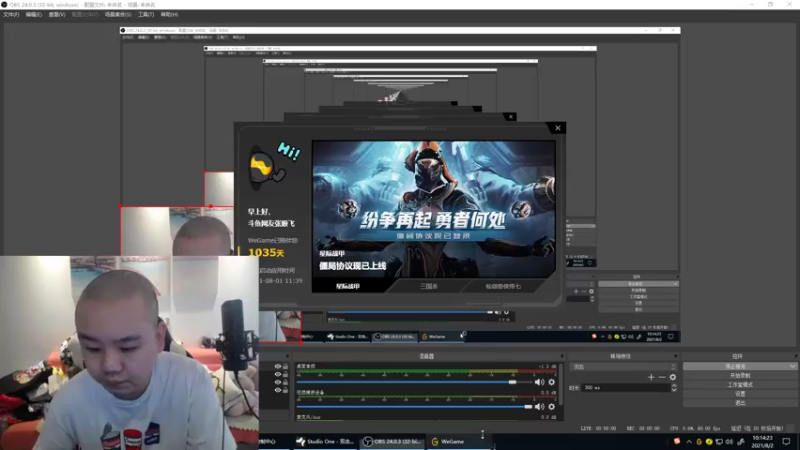Open the system volume tray icon
The height and width of the screenshot is (450, 800).
729,442
